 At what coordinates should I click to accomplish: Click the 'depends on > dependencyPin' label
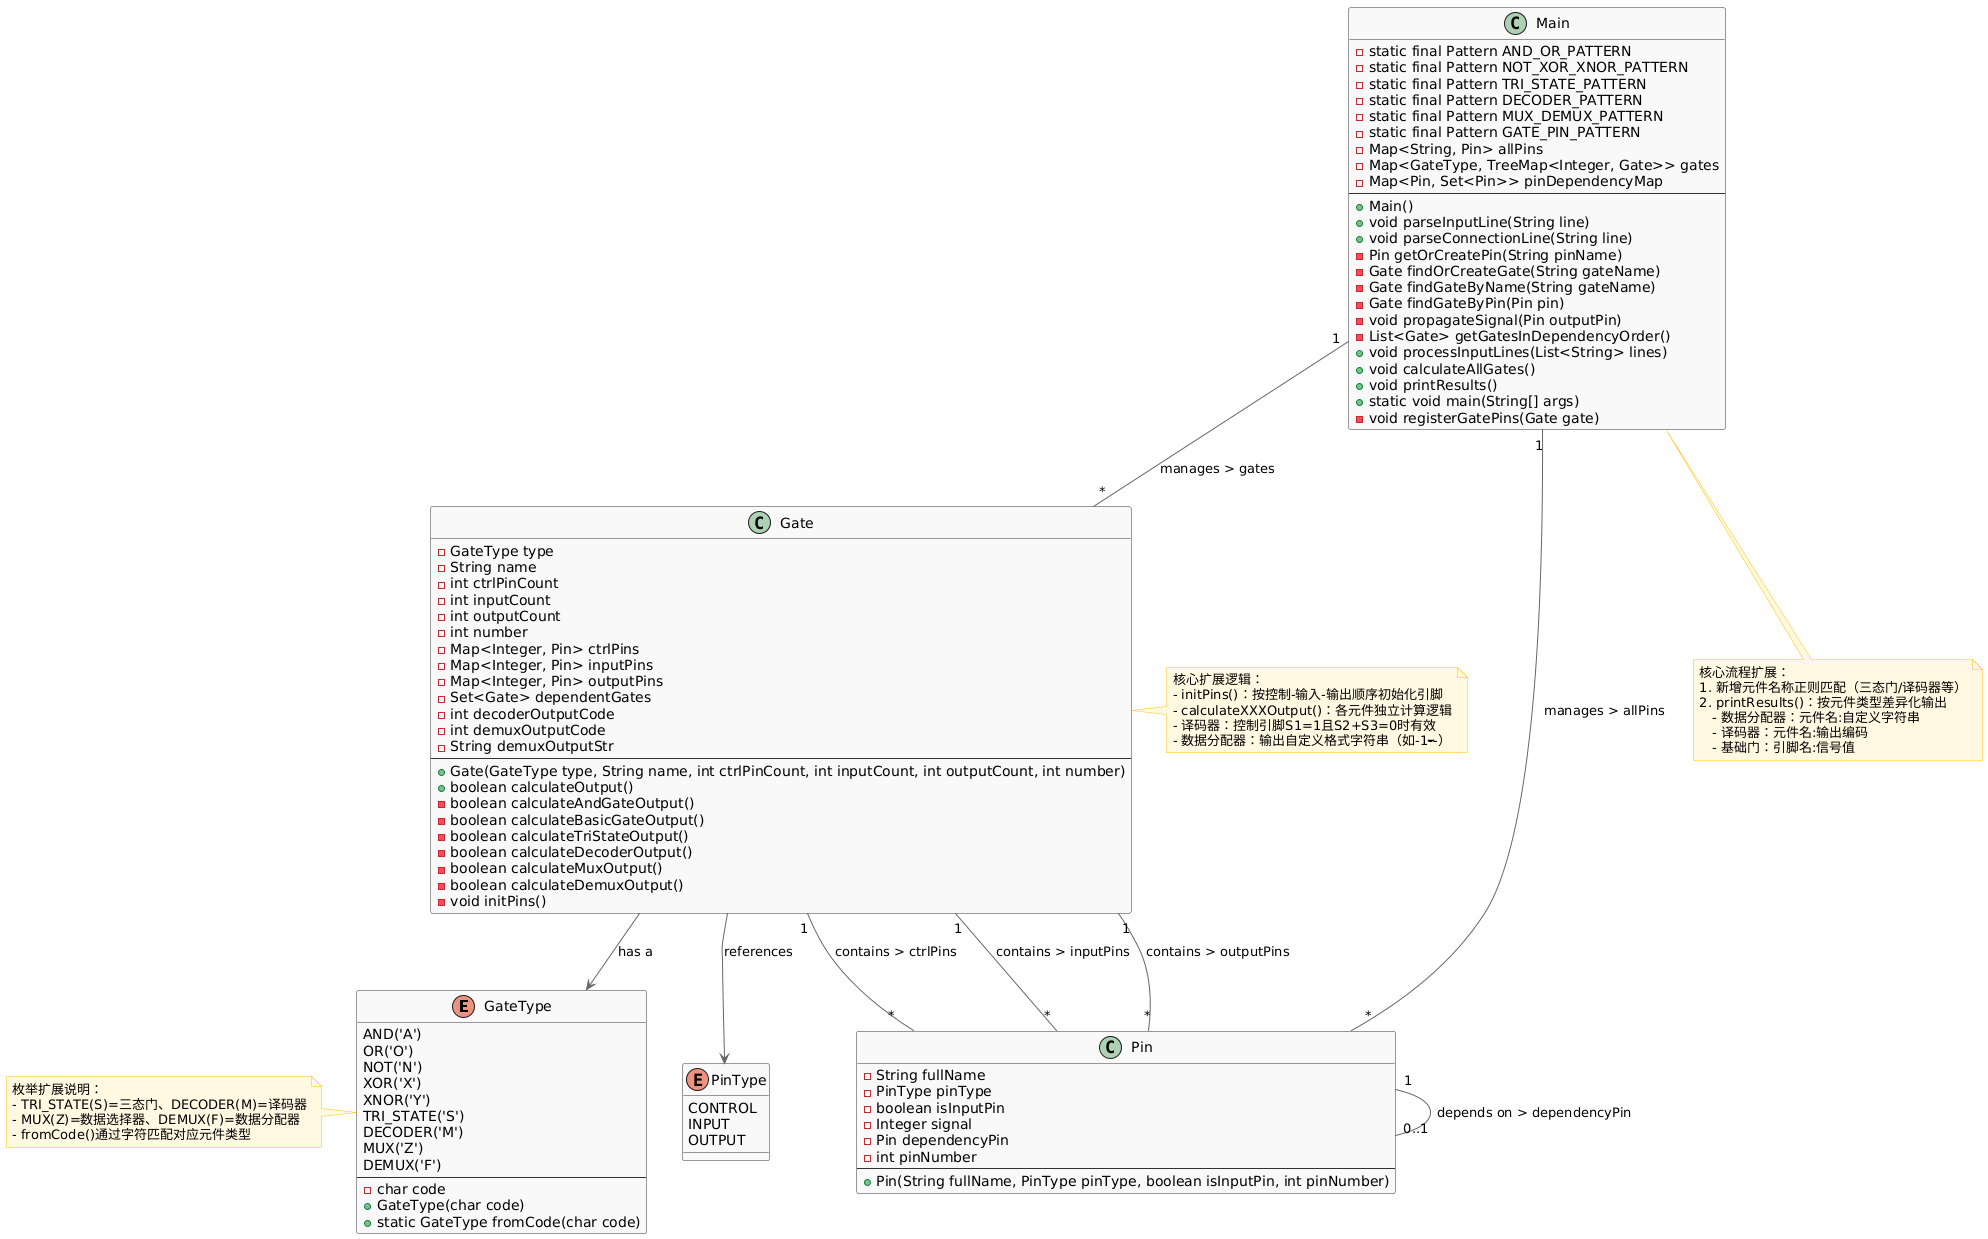coord(1532,1112)
